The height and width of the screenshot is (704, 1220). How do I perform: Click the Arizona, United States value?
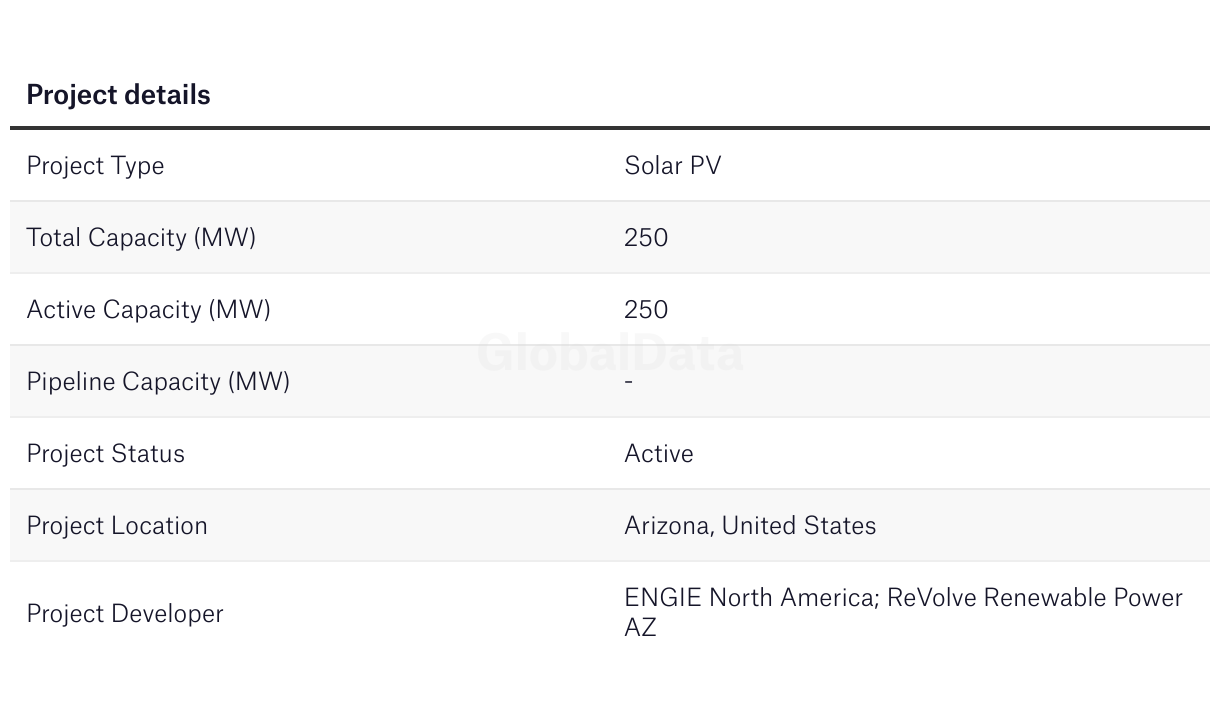tap(750, 526)
